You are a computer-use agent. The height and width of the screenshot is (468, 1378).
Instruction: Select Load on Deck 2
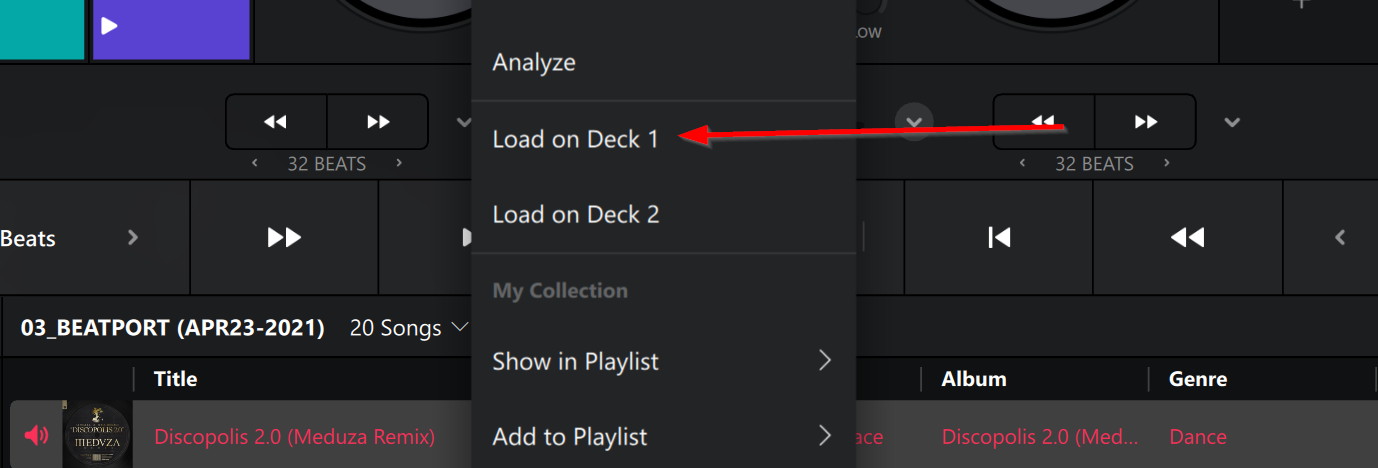pos(576,214)
